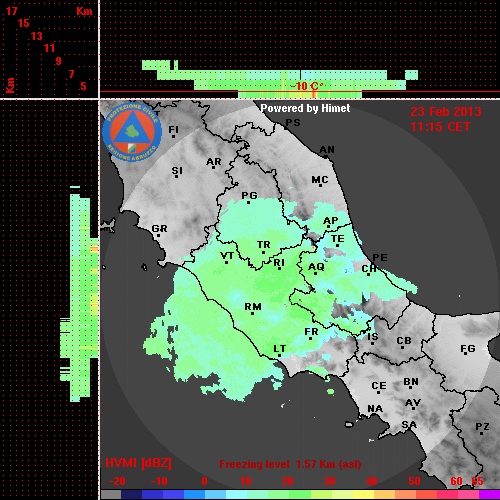Click the RI city label on map
Screen dimensions: 500x500
pos(279,263)
